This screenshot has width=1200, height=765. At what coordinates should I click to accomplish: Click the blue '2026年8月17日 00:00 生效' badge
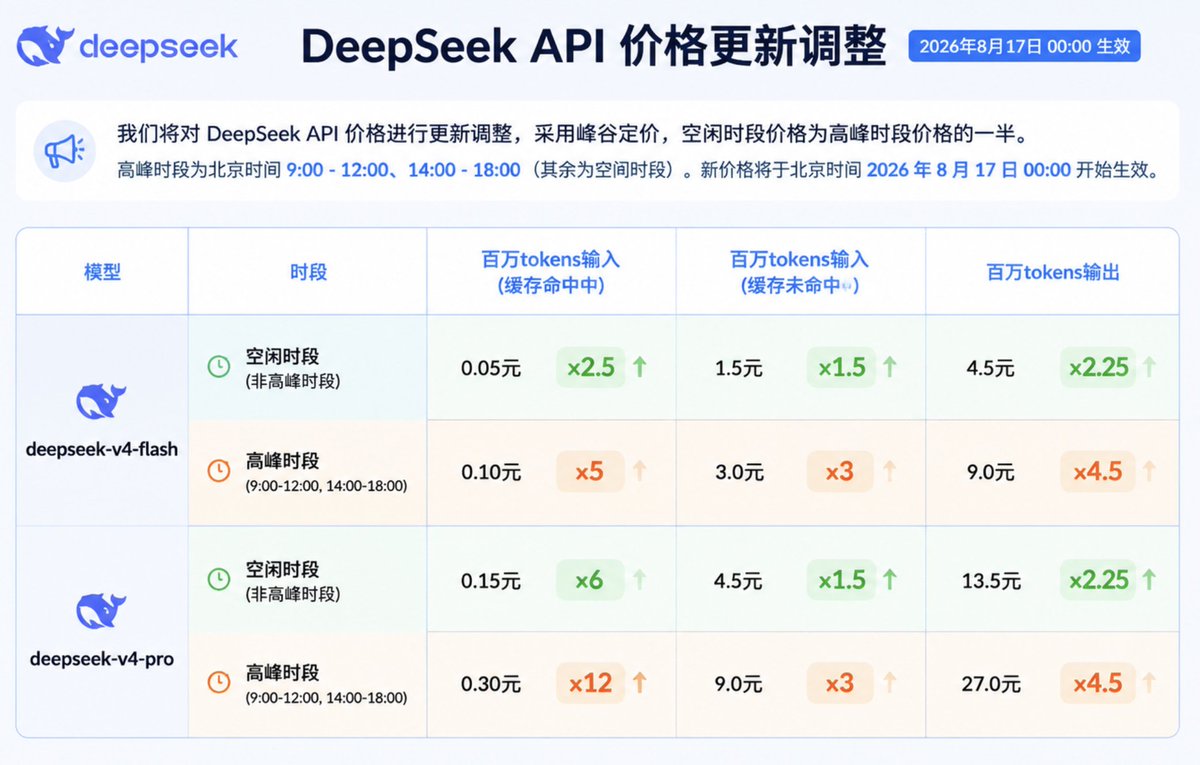pyautogui.click(x=1024, y=46)
